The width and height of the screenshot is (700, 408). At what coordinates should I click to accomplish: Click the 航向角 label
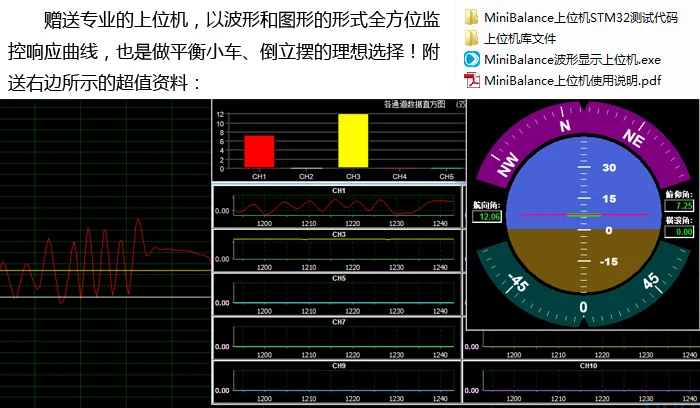(x=487, y=205)
